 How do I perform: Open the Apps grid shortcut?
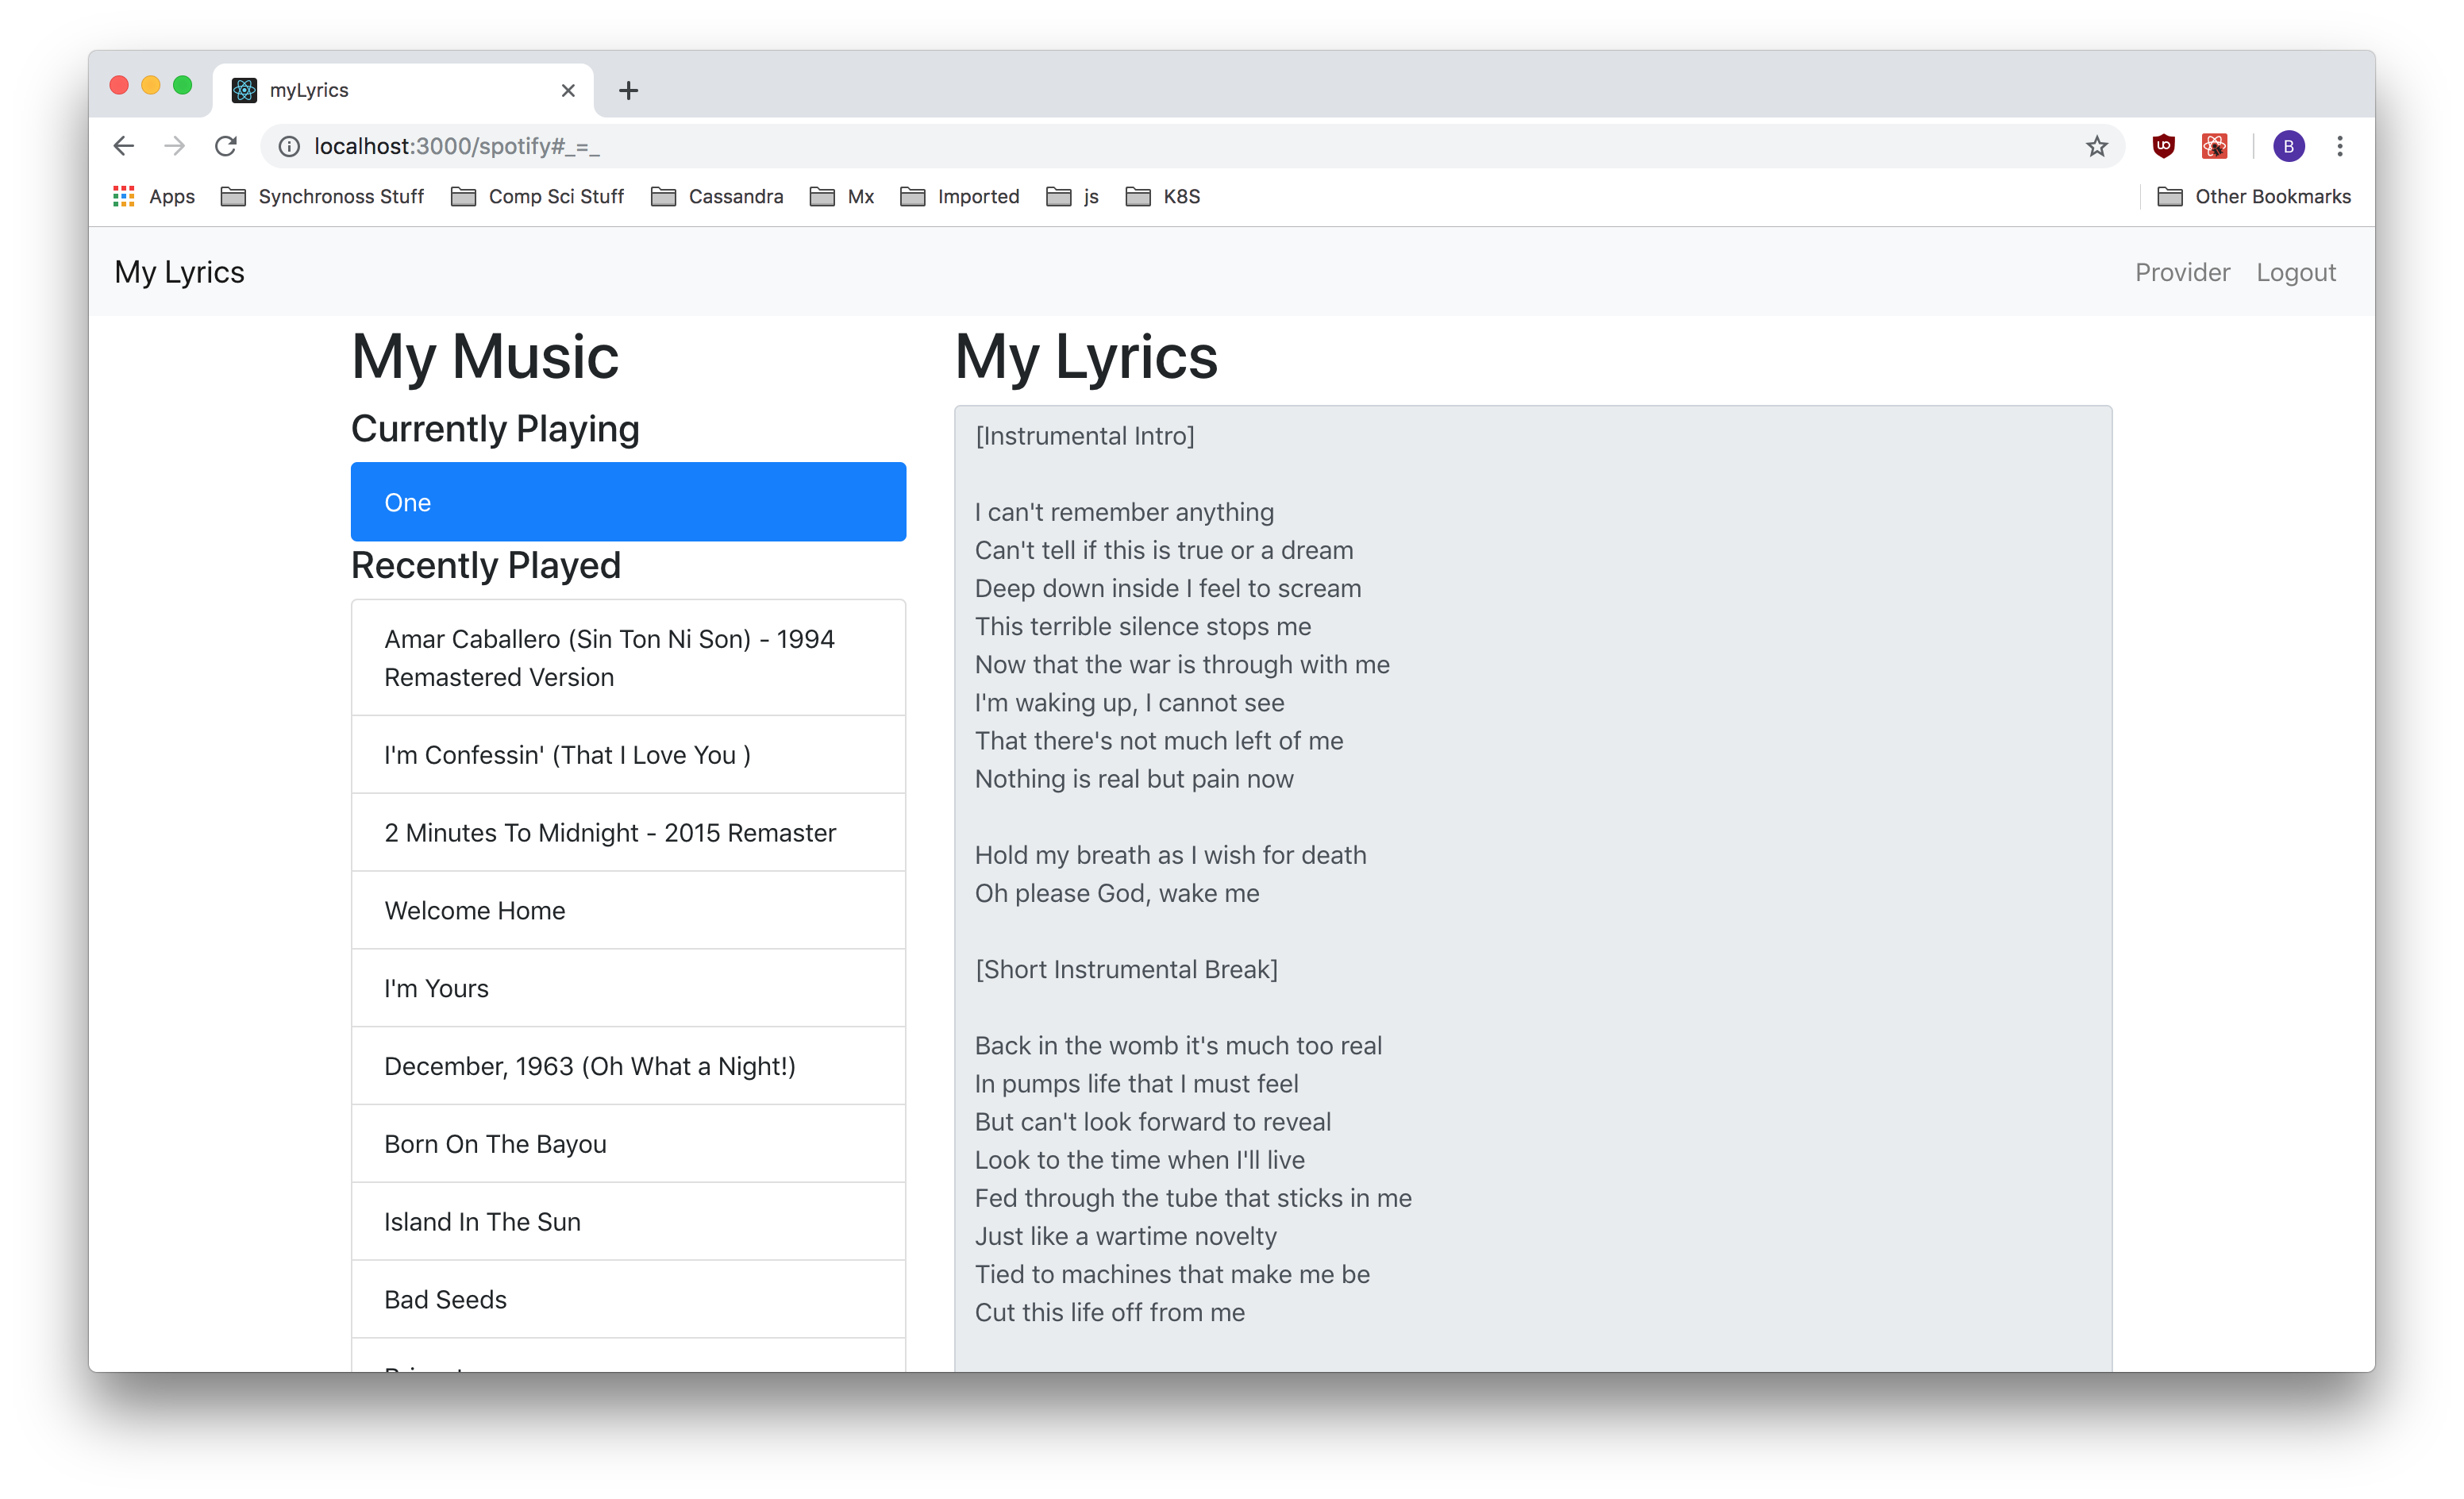pos(154,197)
